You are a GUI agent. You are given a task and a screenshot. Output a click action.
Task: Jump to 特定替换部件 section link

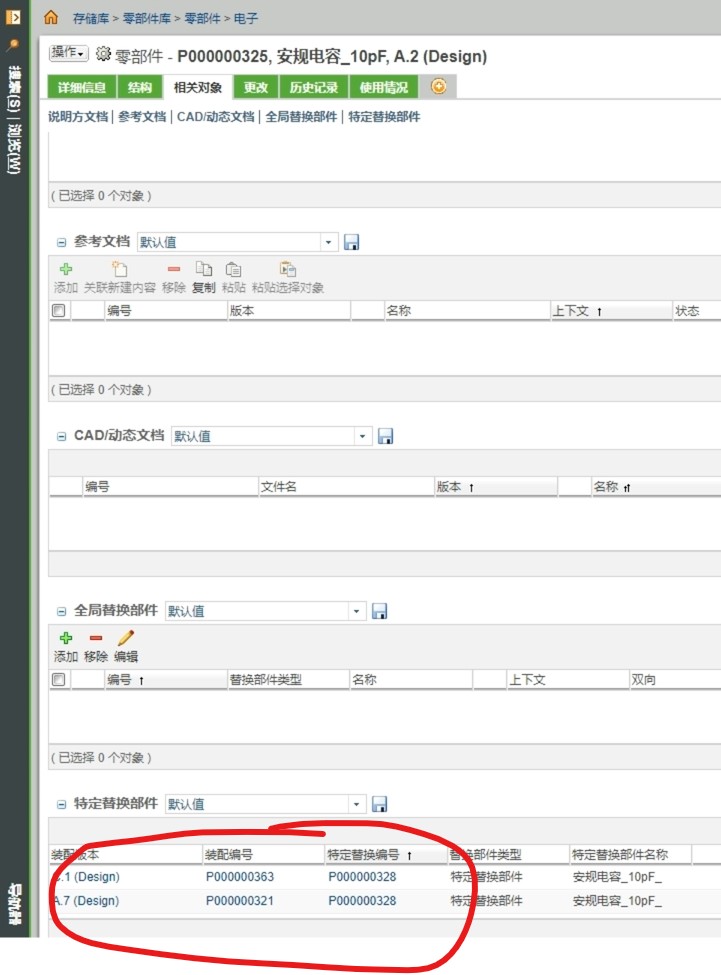[x=384, y=116]
